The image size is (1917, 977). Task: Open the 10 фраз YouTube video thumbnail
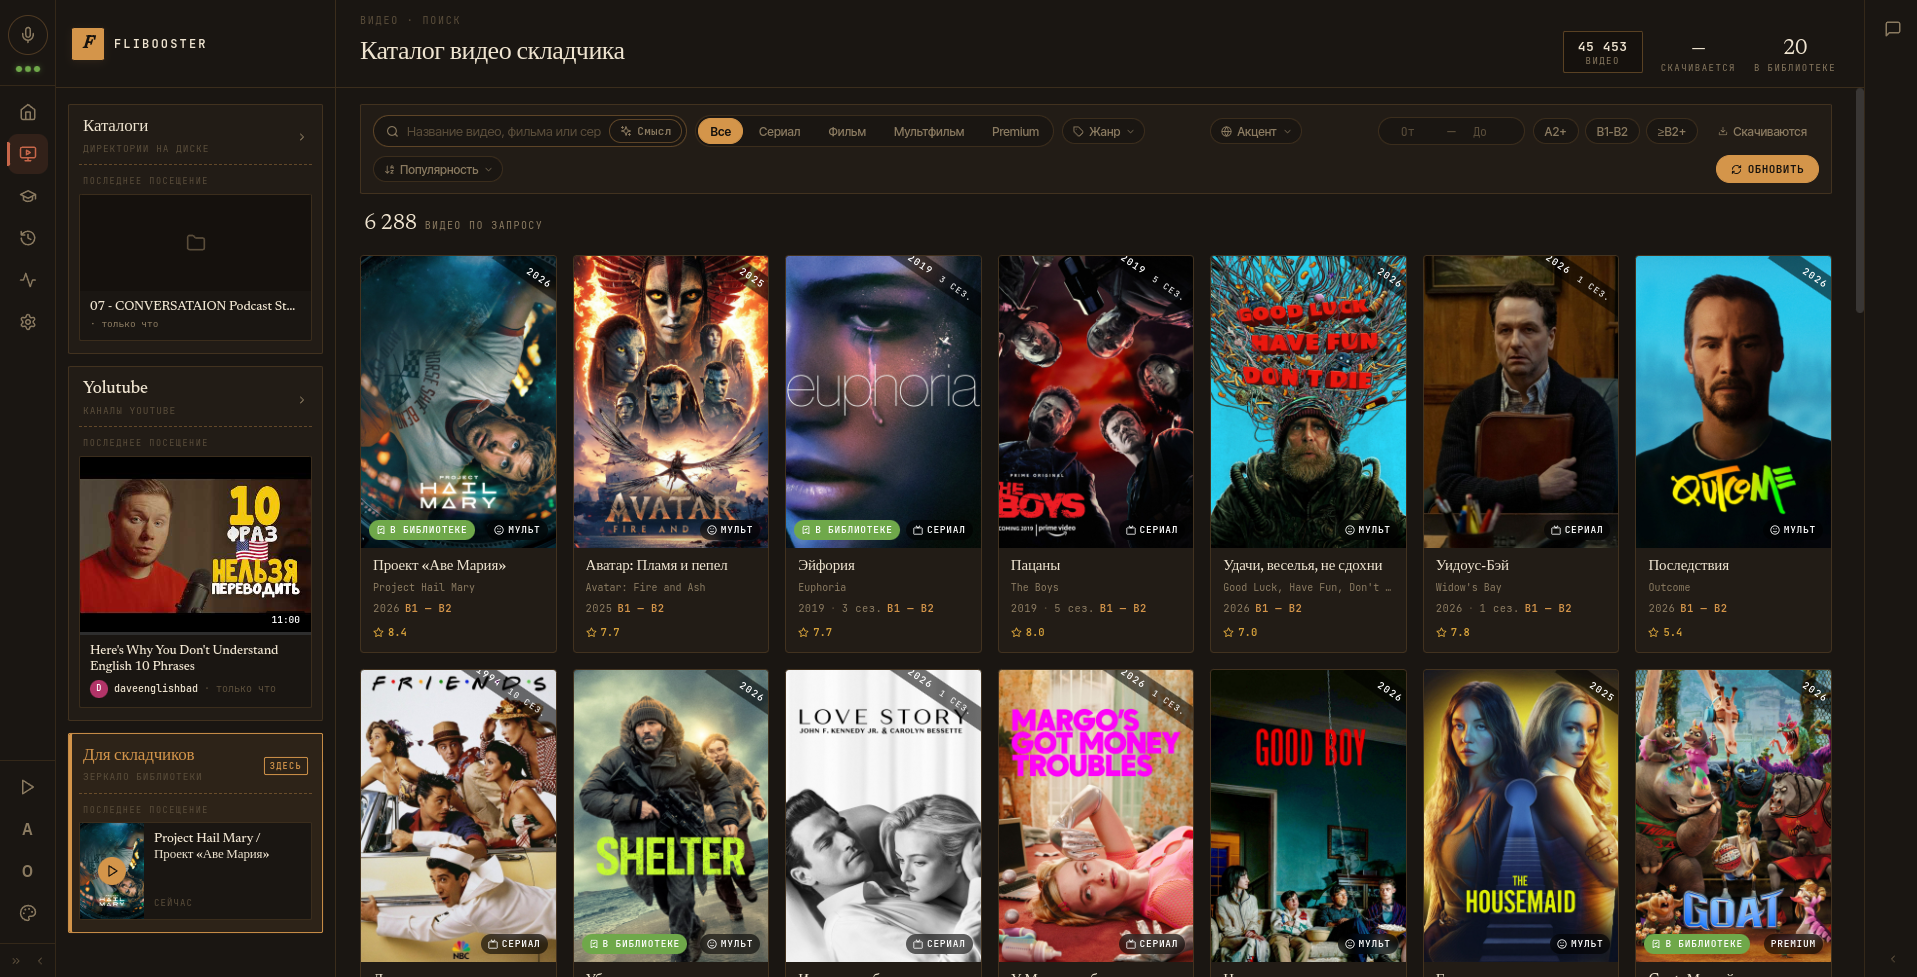pyautogui.click(x=195, y=545)
